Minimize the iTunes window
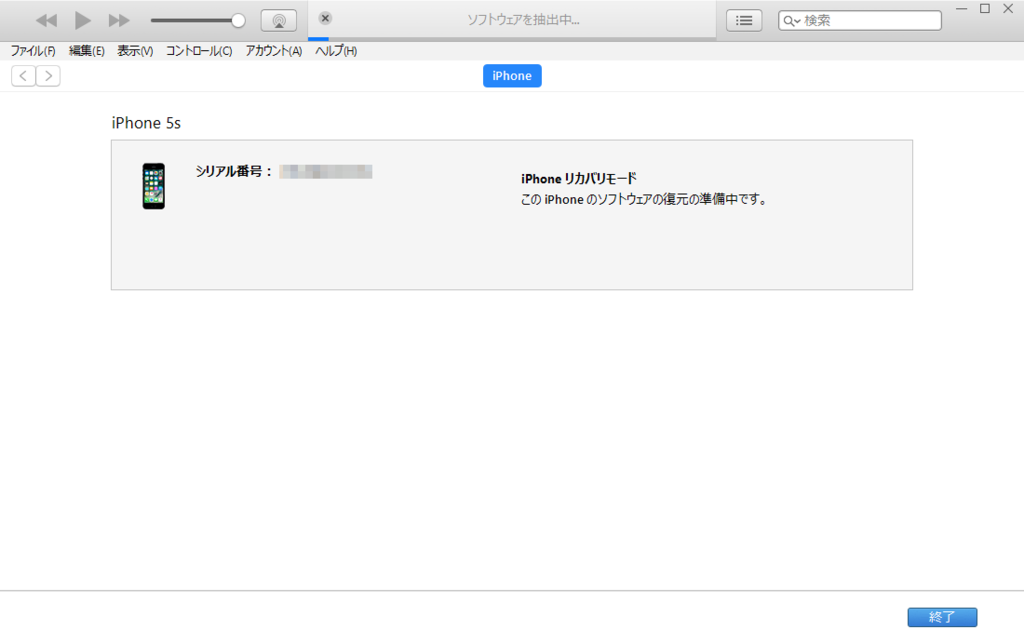The image size is (1024, 643). pos(961,8)
